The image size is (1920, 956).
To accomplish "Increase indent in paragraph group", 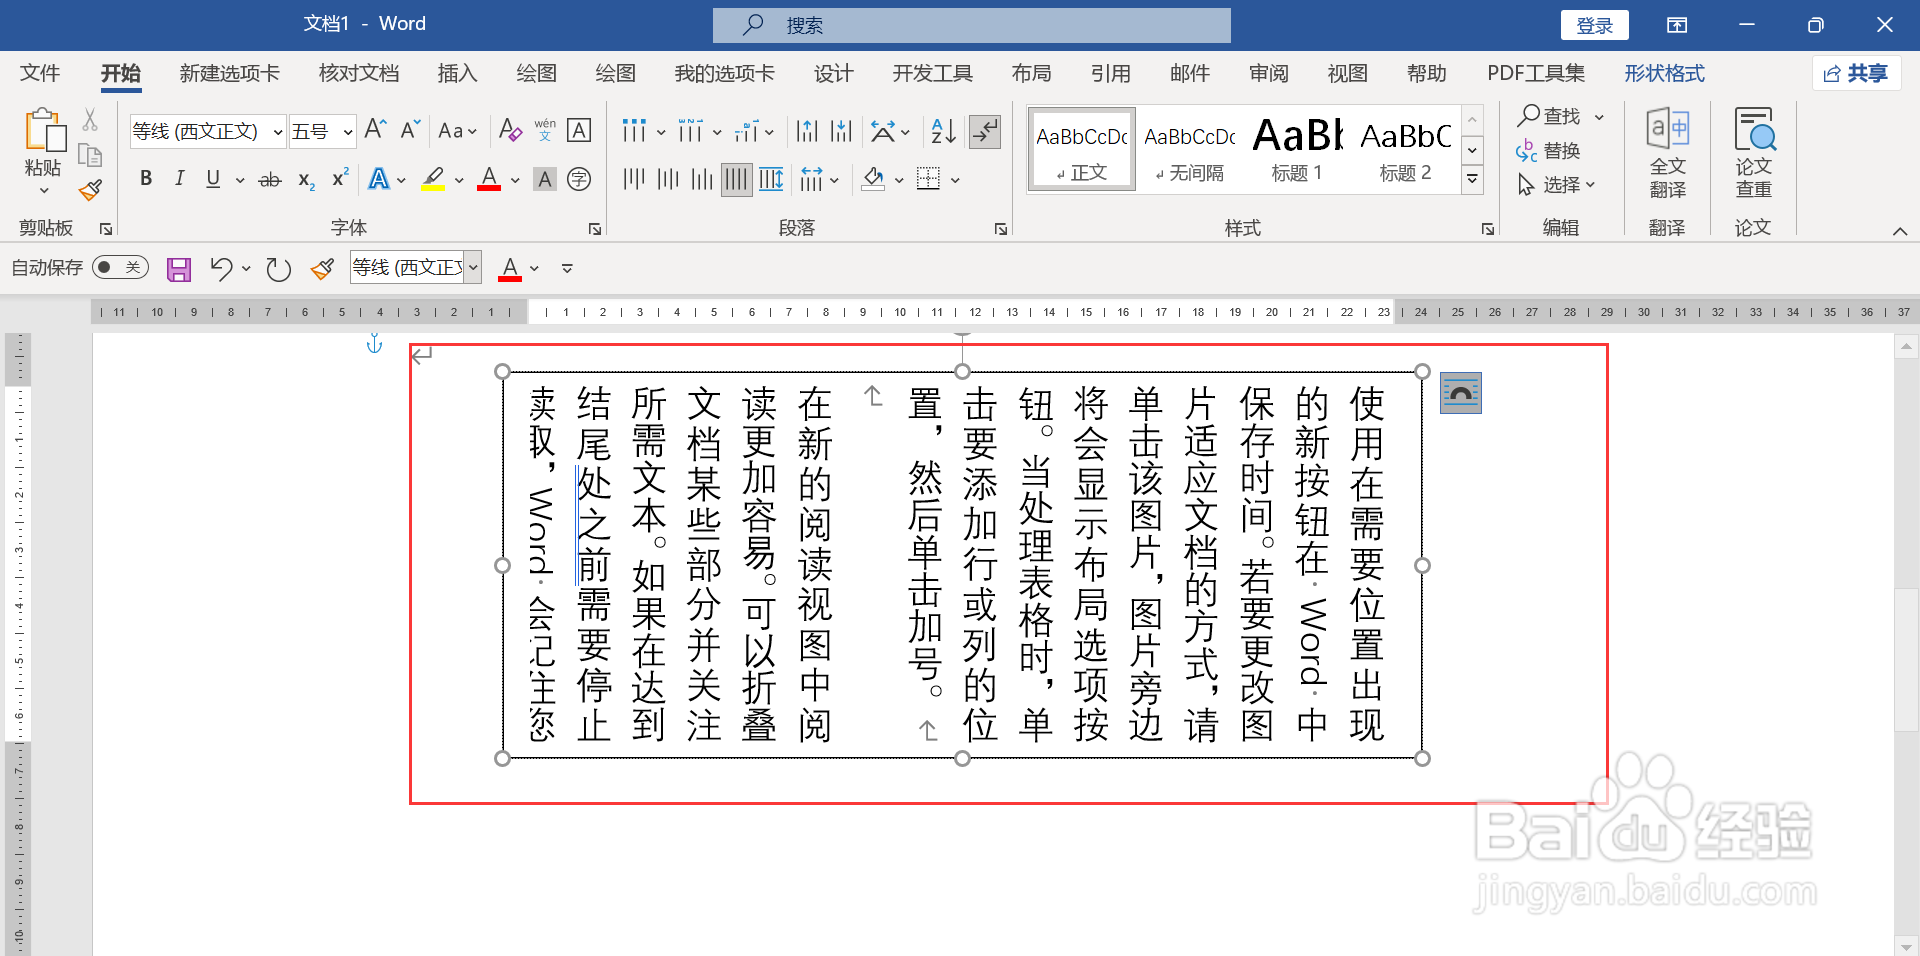I will 842,130.
